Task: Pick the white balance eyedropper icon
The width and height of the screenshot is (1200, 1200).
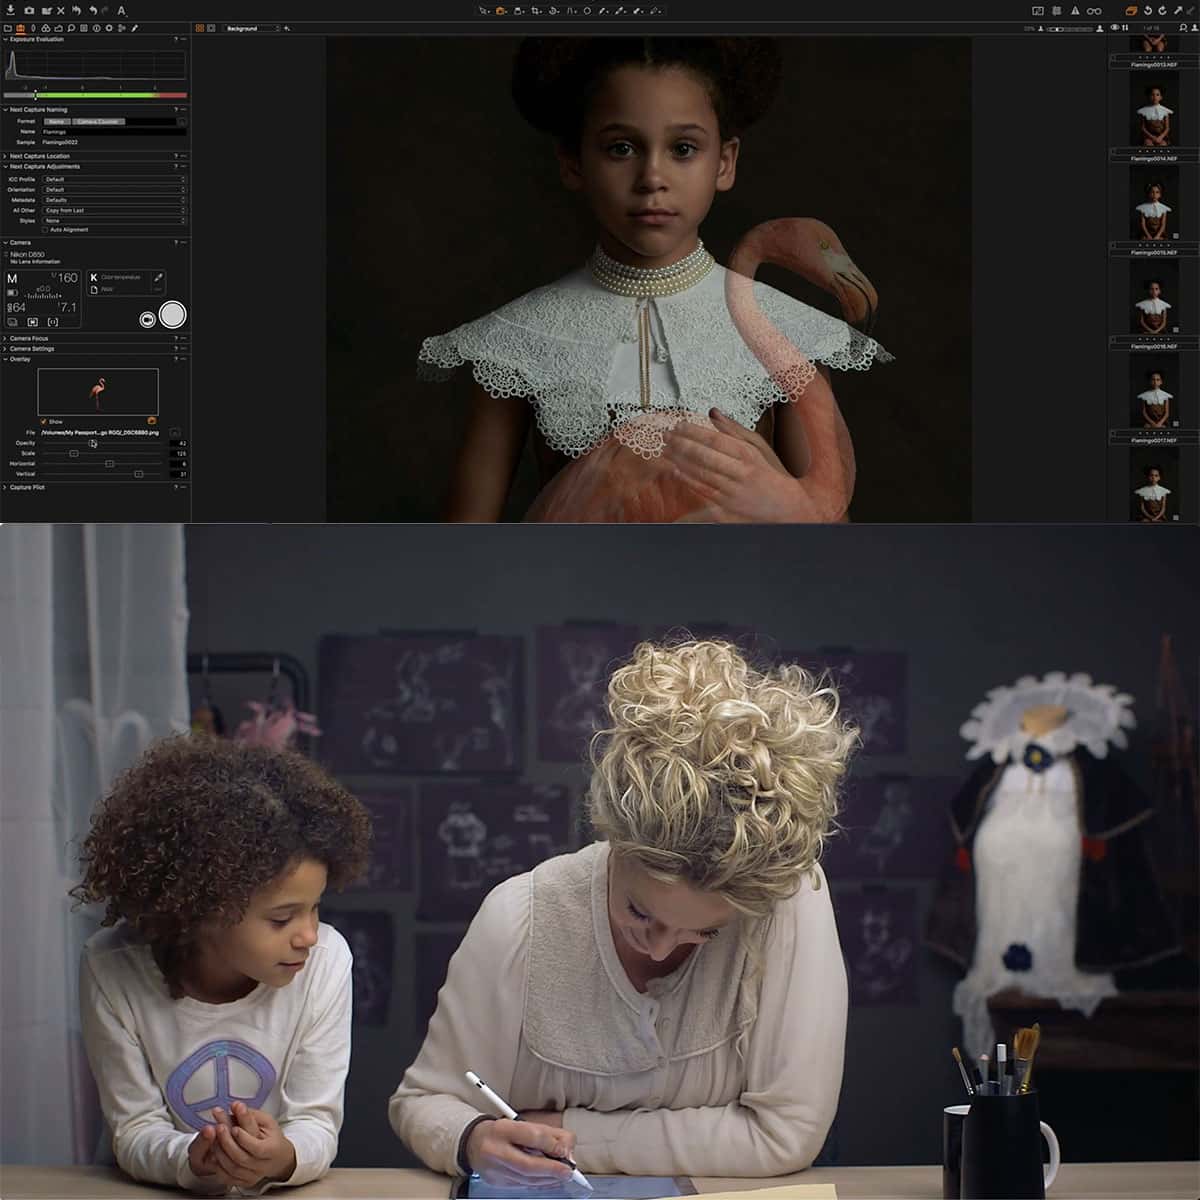Action: coord(157,278)
